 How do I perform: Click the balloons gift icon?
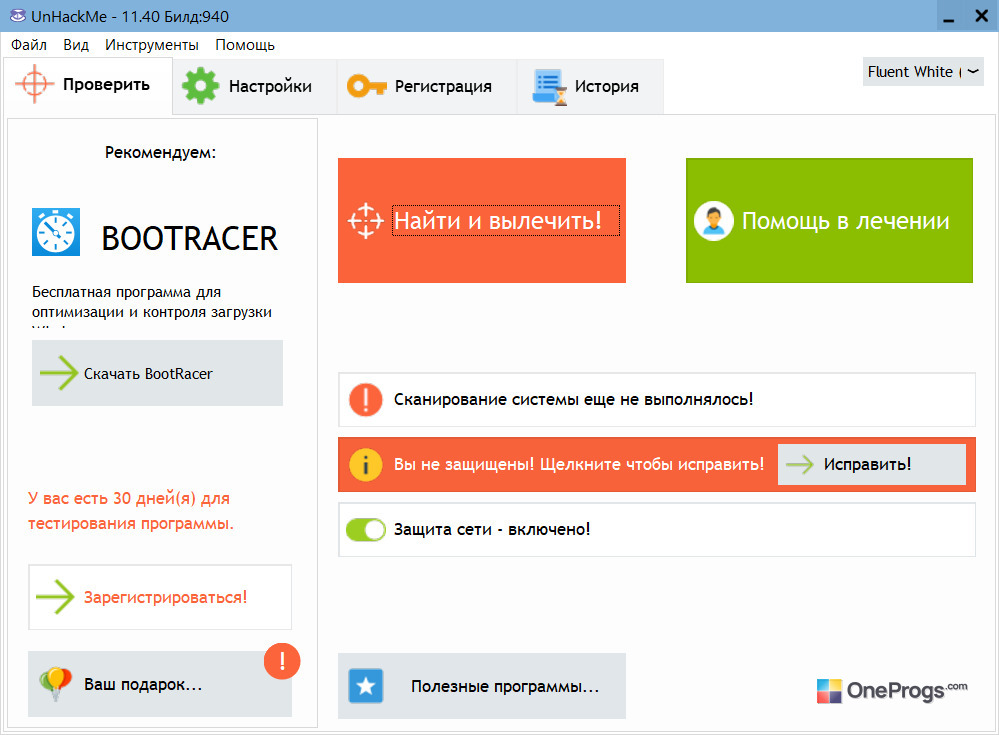(55, 684)
